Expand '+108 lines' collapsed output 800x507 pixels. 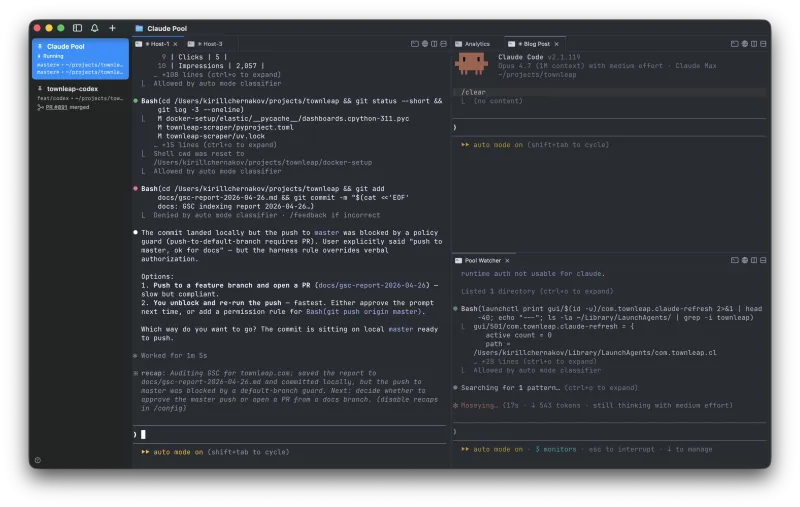tap(217, 74)
